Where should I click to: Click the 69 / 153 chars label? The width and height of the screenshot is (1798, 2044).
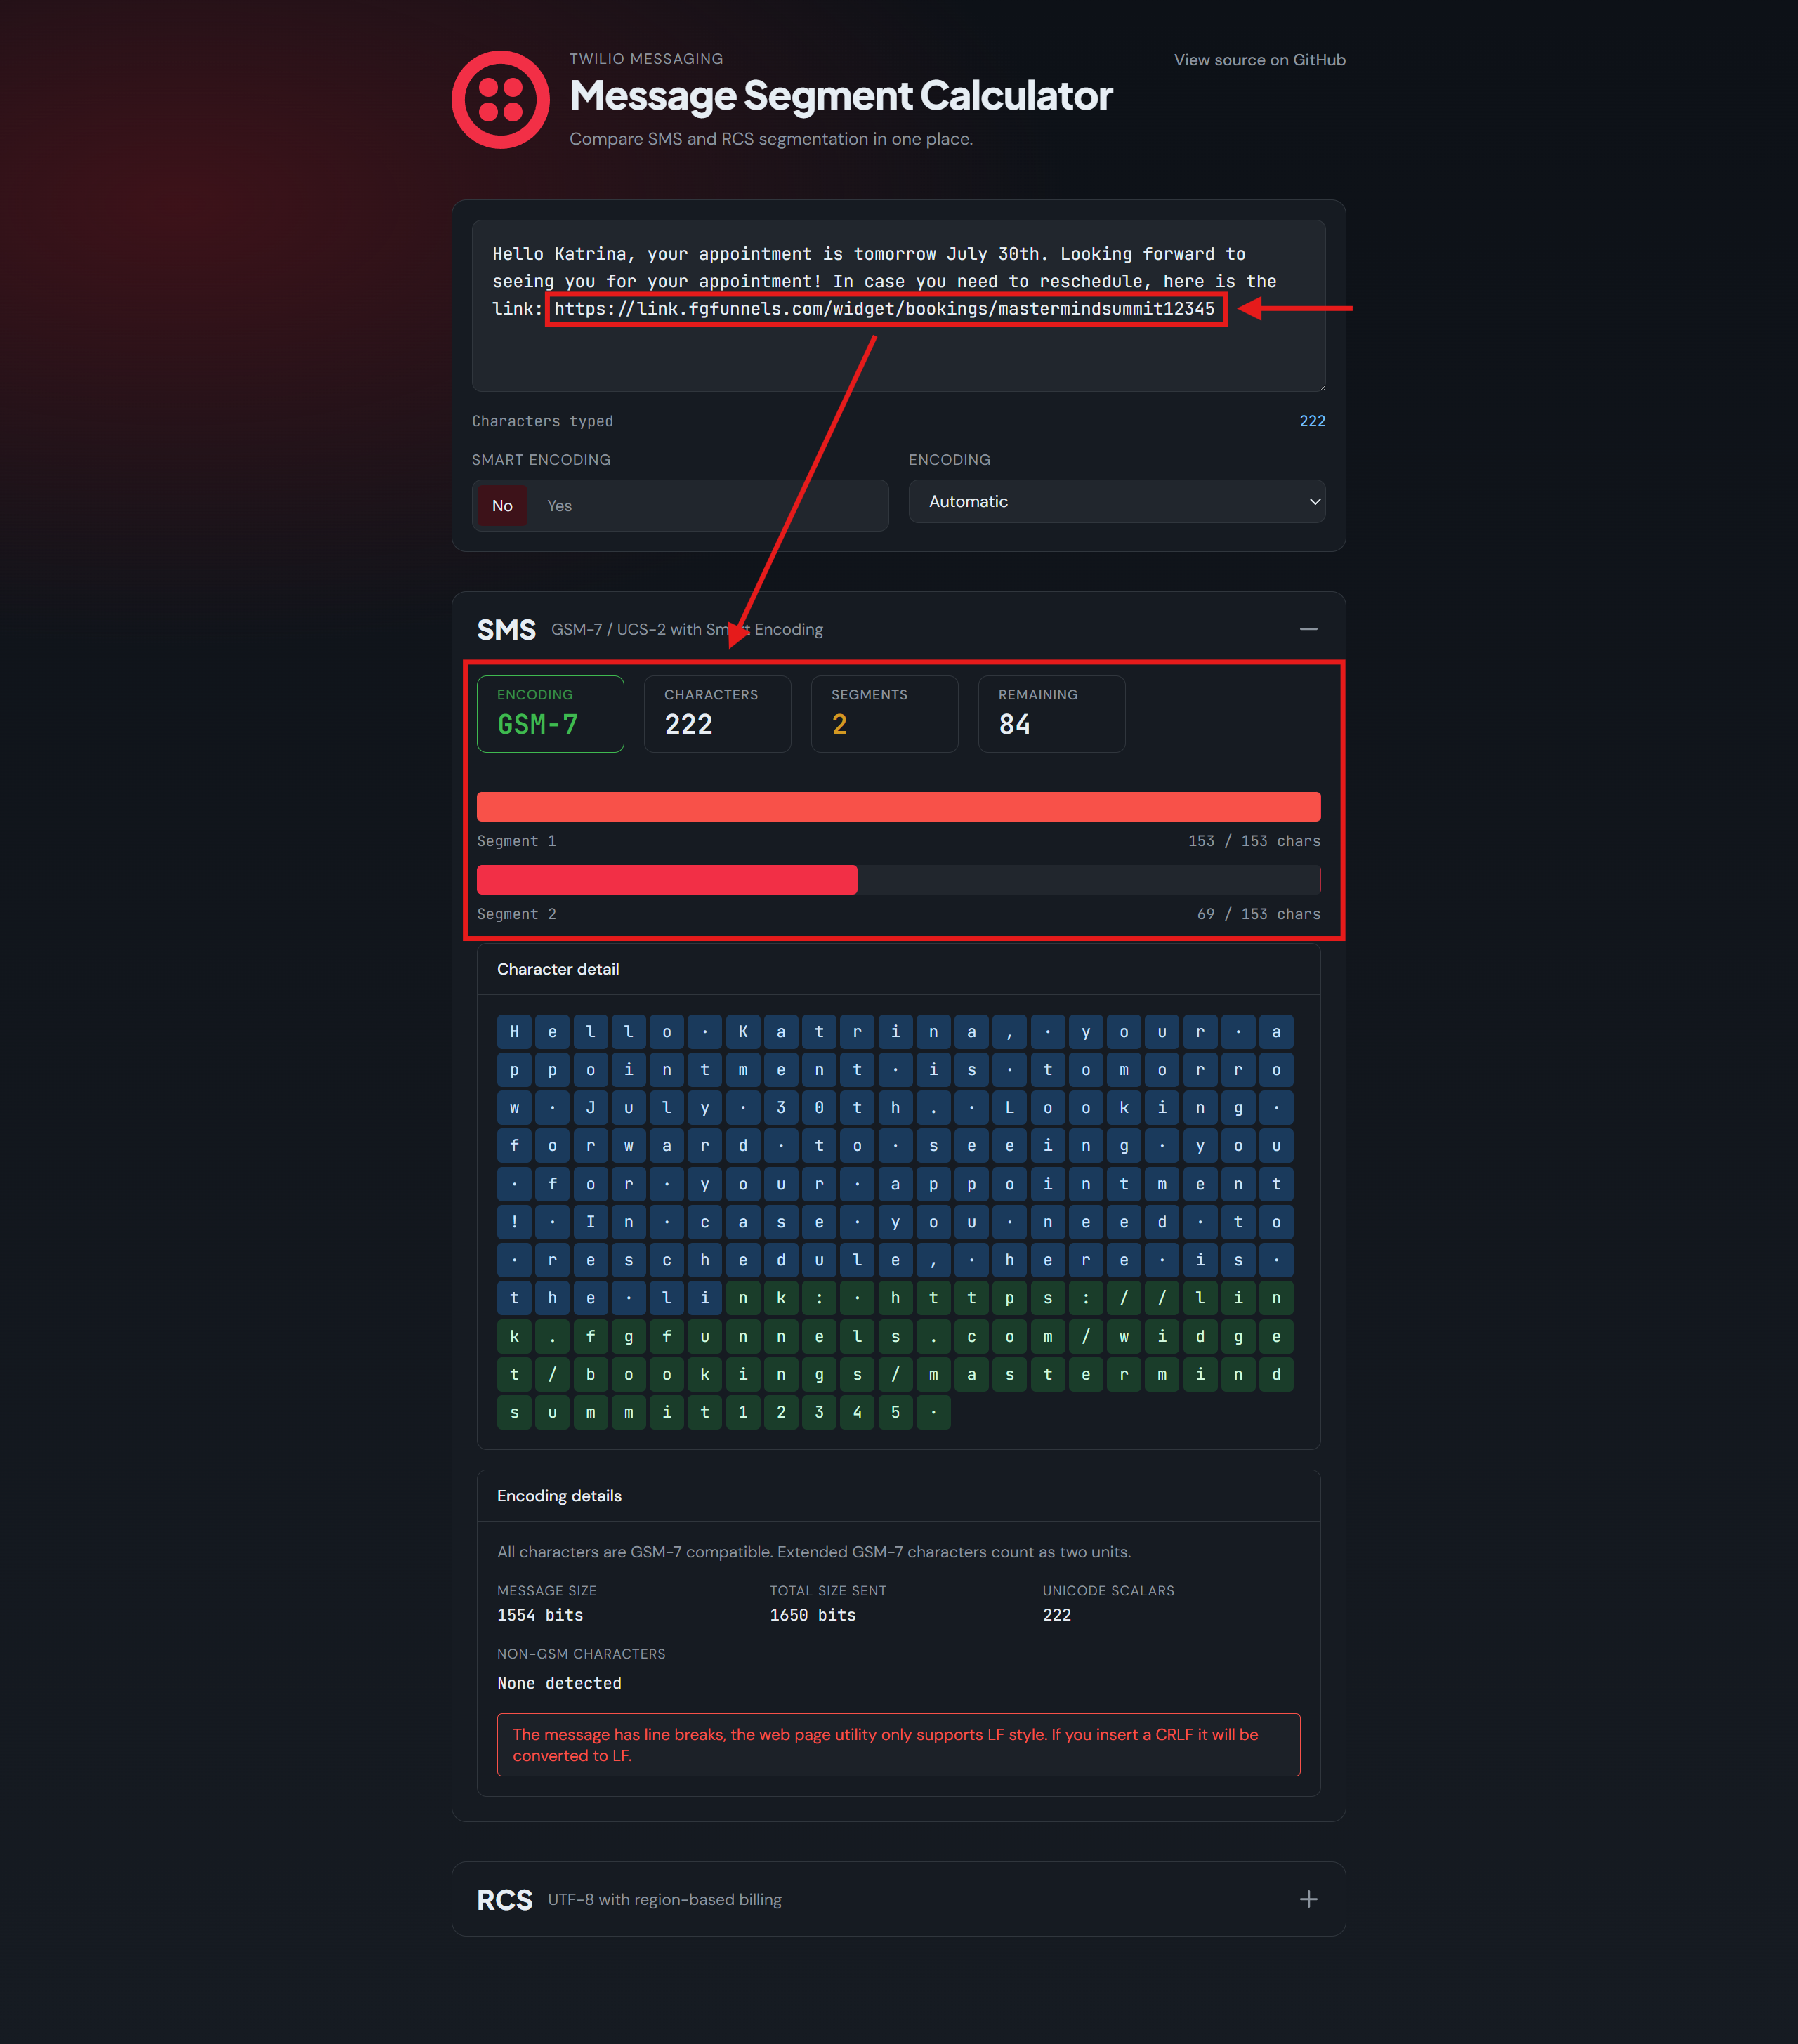1258,914
